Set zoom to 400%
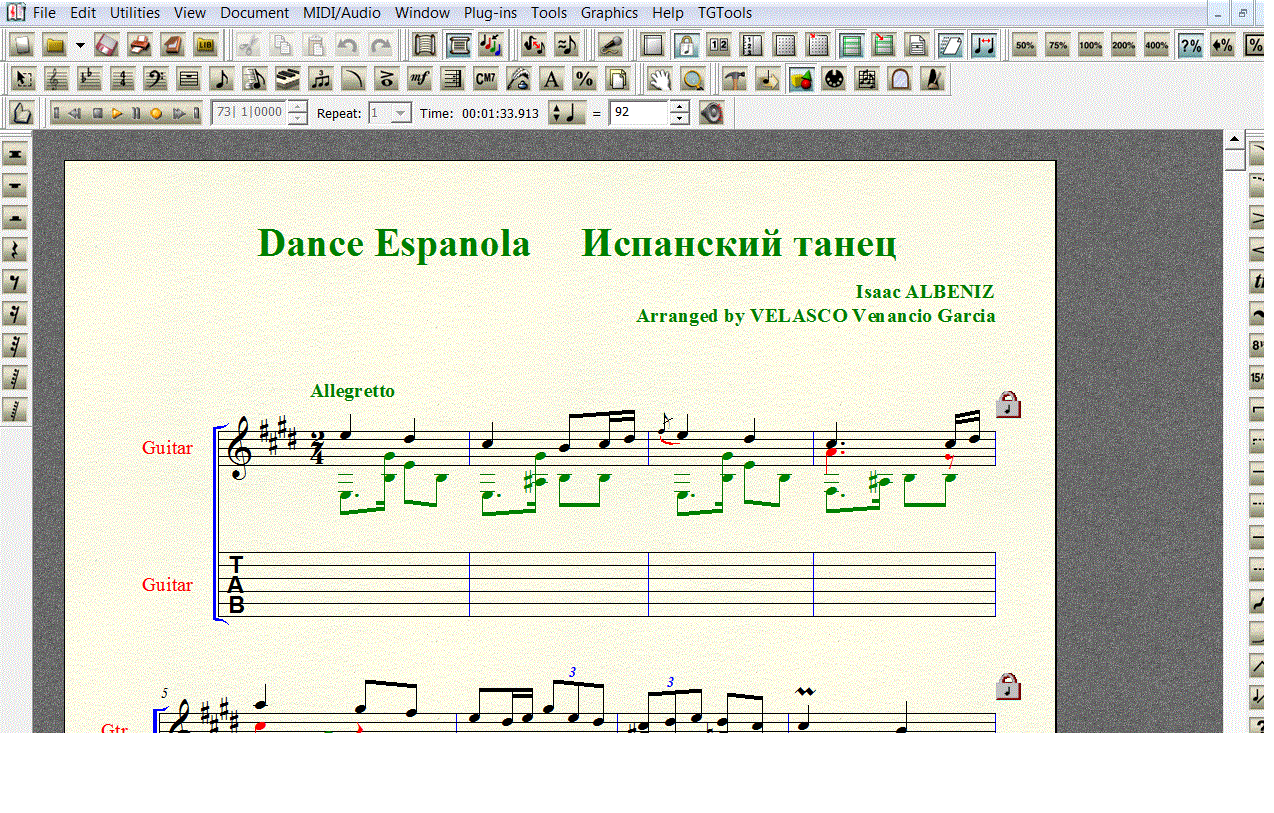The width and height of the screenshot is (1274, 813). (x=1156, y=45)
